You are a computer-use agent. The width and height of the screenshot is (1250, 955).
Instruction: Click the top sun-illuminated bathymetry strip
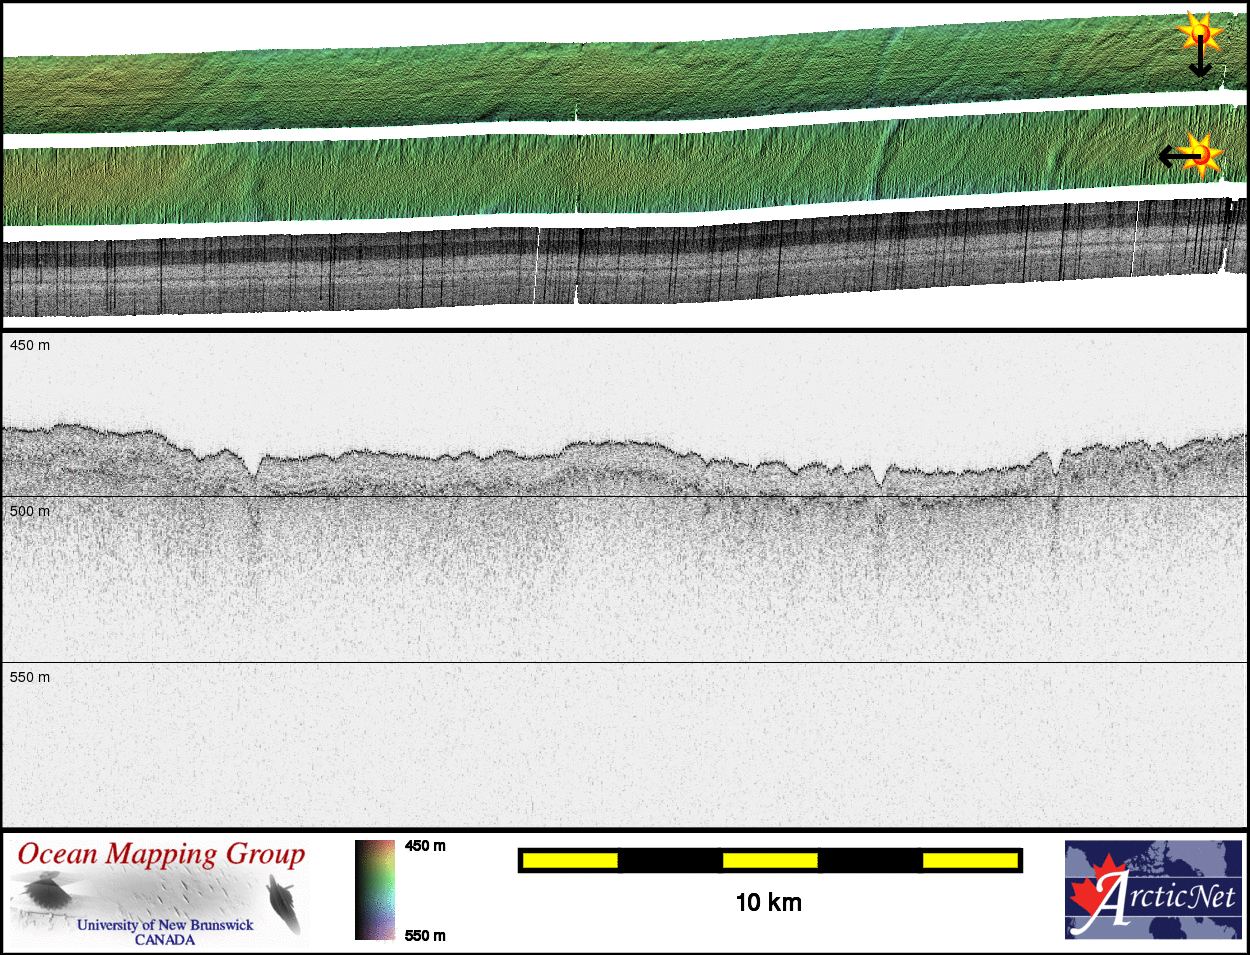point(600,85)
